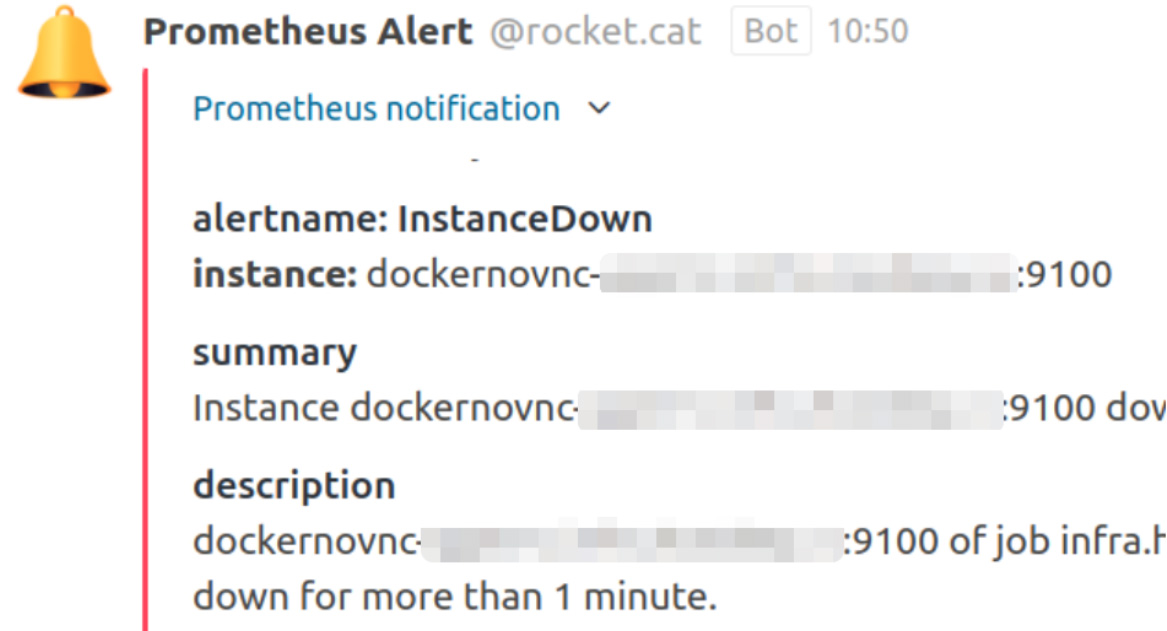Open the Prometheus notification title link
1167x631 pixels.
click(376, 108)
